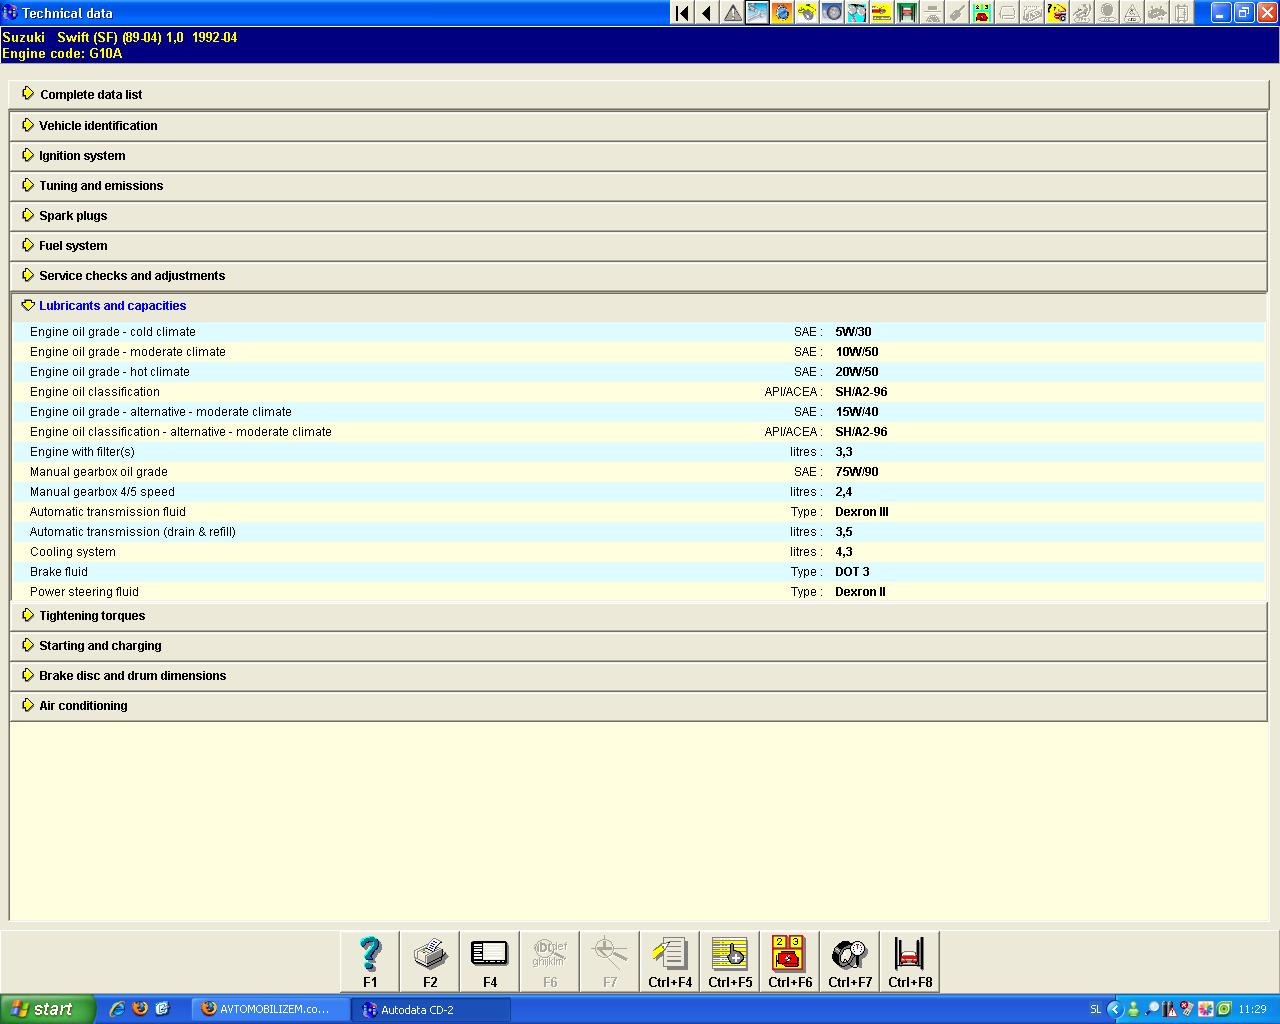Viewport: 1280px width, 1024px height.
Task: Click the greyed F6 text search button
Action: (x=550, y=962)
